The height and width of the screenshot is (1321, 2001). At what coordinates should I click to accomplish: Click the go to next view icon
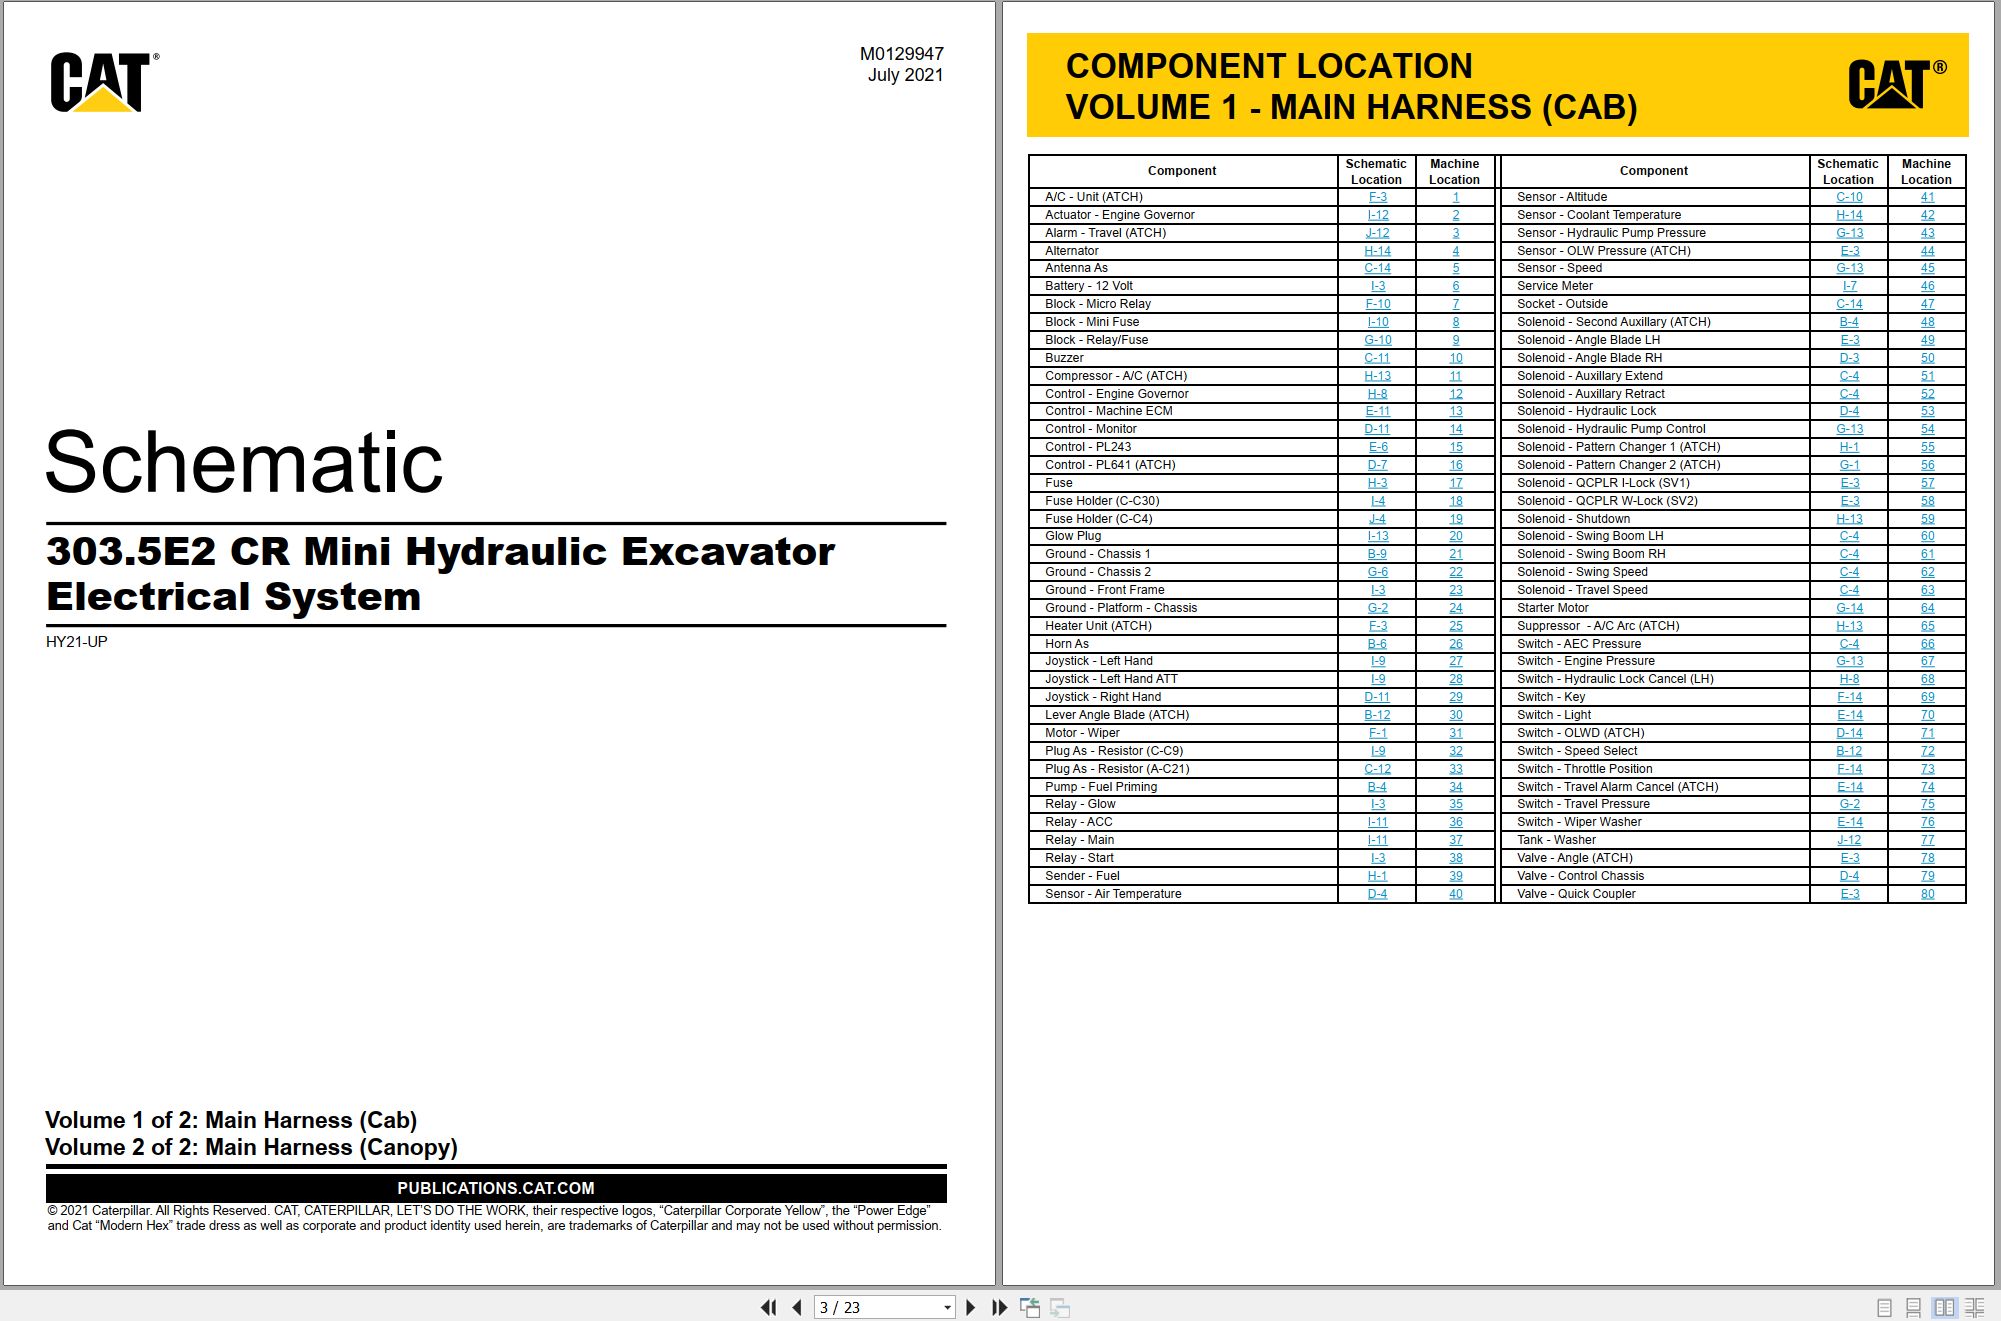pyautogui.click(x=1060, y=1307)
